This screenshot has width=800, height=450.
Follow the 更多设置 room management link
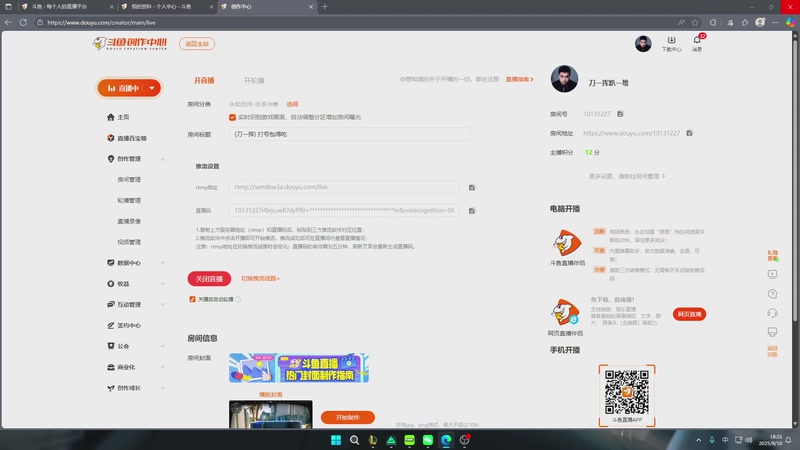click(627, 177)
